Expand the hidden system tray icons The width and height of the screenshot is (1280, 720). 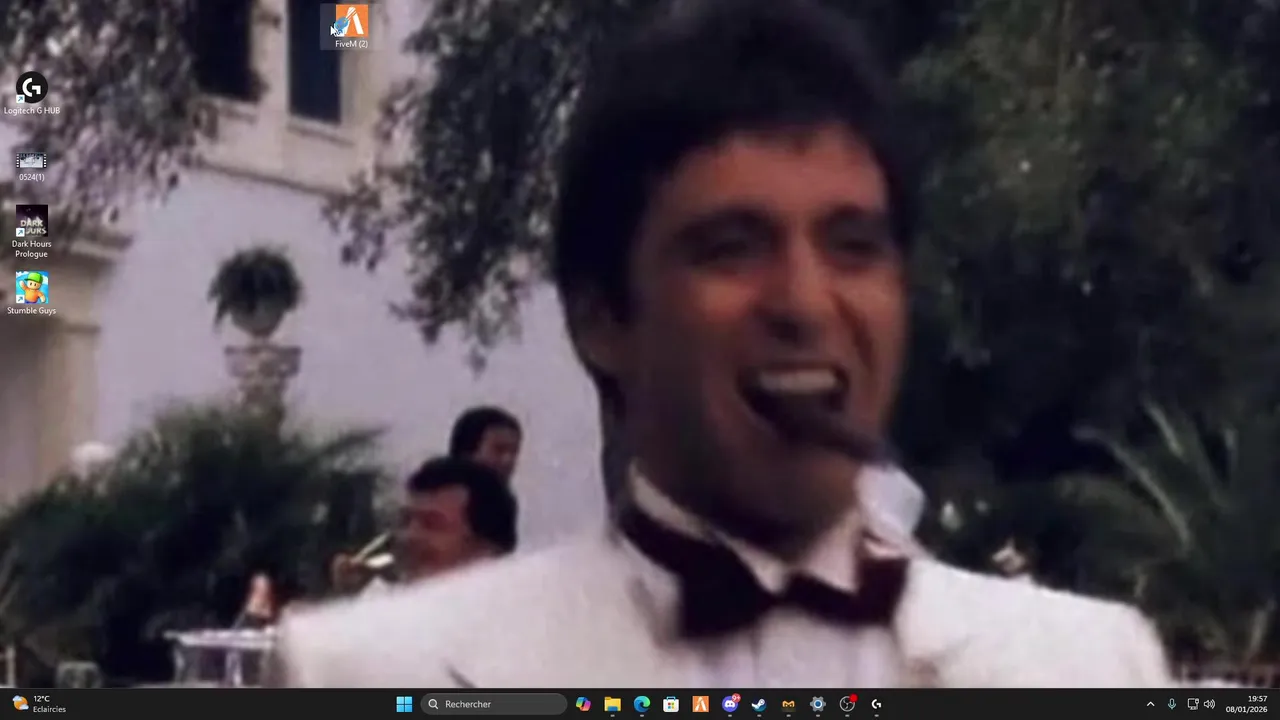[x=1150, y=704]
